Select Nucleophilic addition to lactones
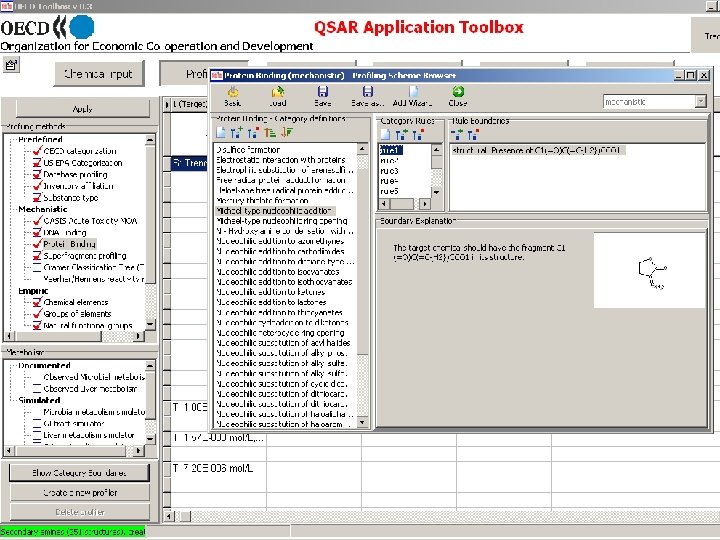 271,302
